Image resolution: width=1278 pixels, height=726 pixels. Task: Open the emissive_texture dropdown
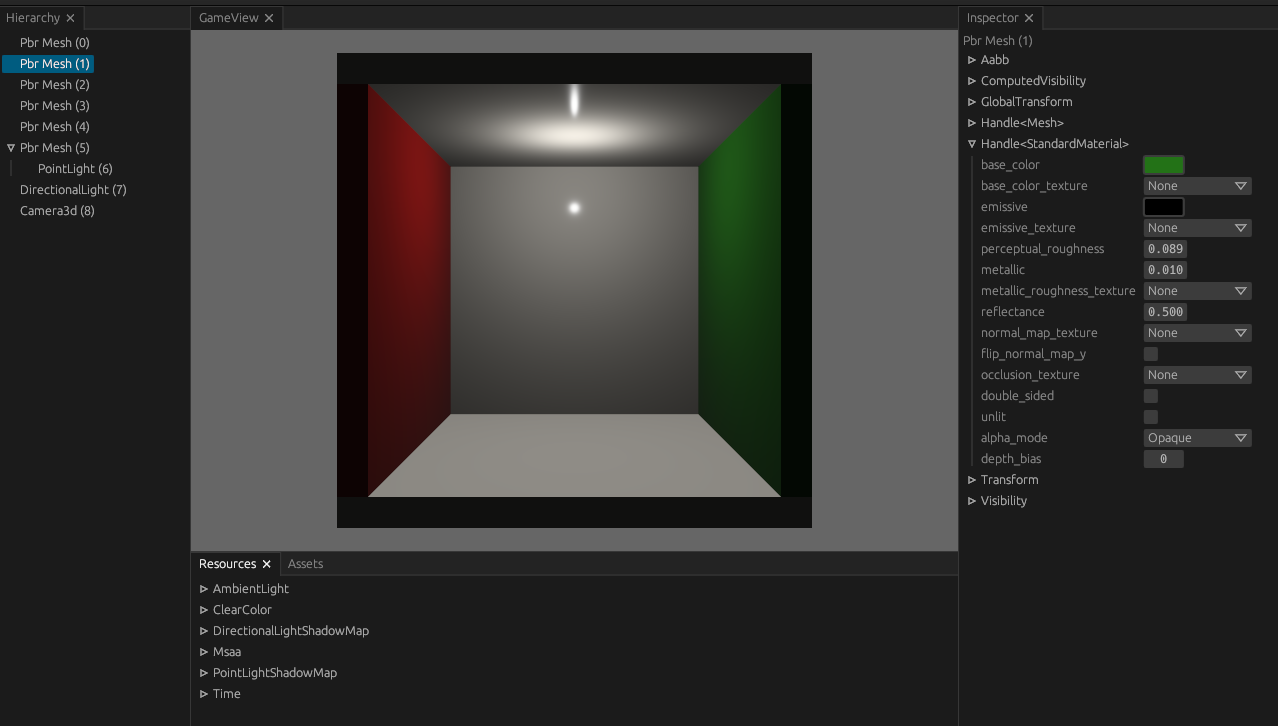1198,228
